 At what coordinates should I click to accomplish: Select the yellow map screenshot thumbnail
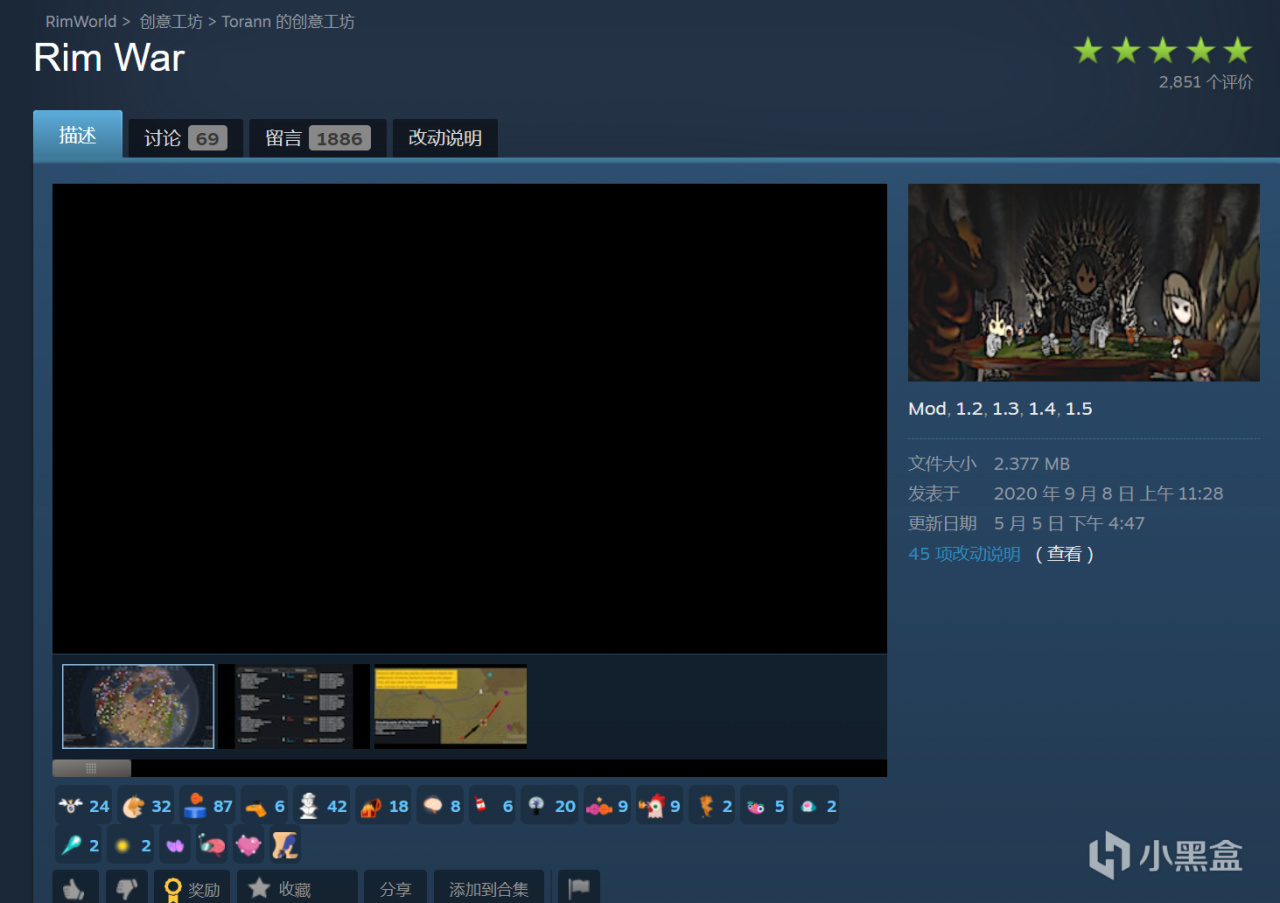[450, 706]
